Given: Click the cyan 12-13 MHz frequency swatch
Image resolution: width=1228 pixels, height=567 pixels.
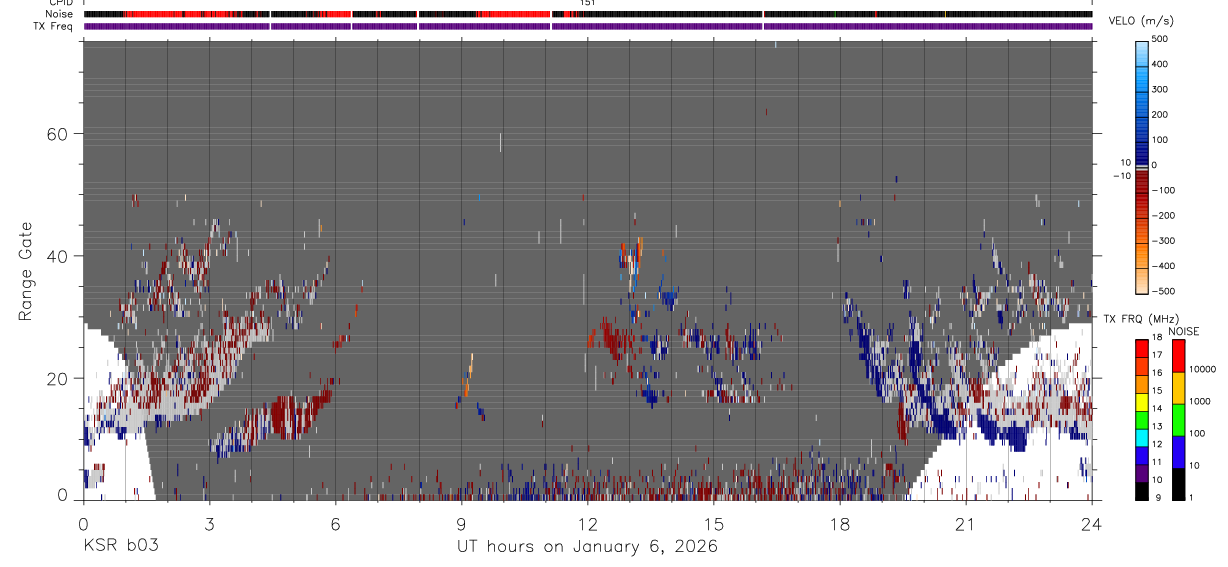Looking at the screenshot, I should (x=1142, y=437).
